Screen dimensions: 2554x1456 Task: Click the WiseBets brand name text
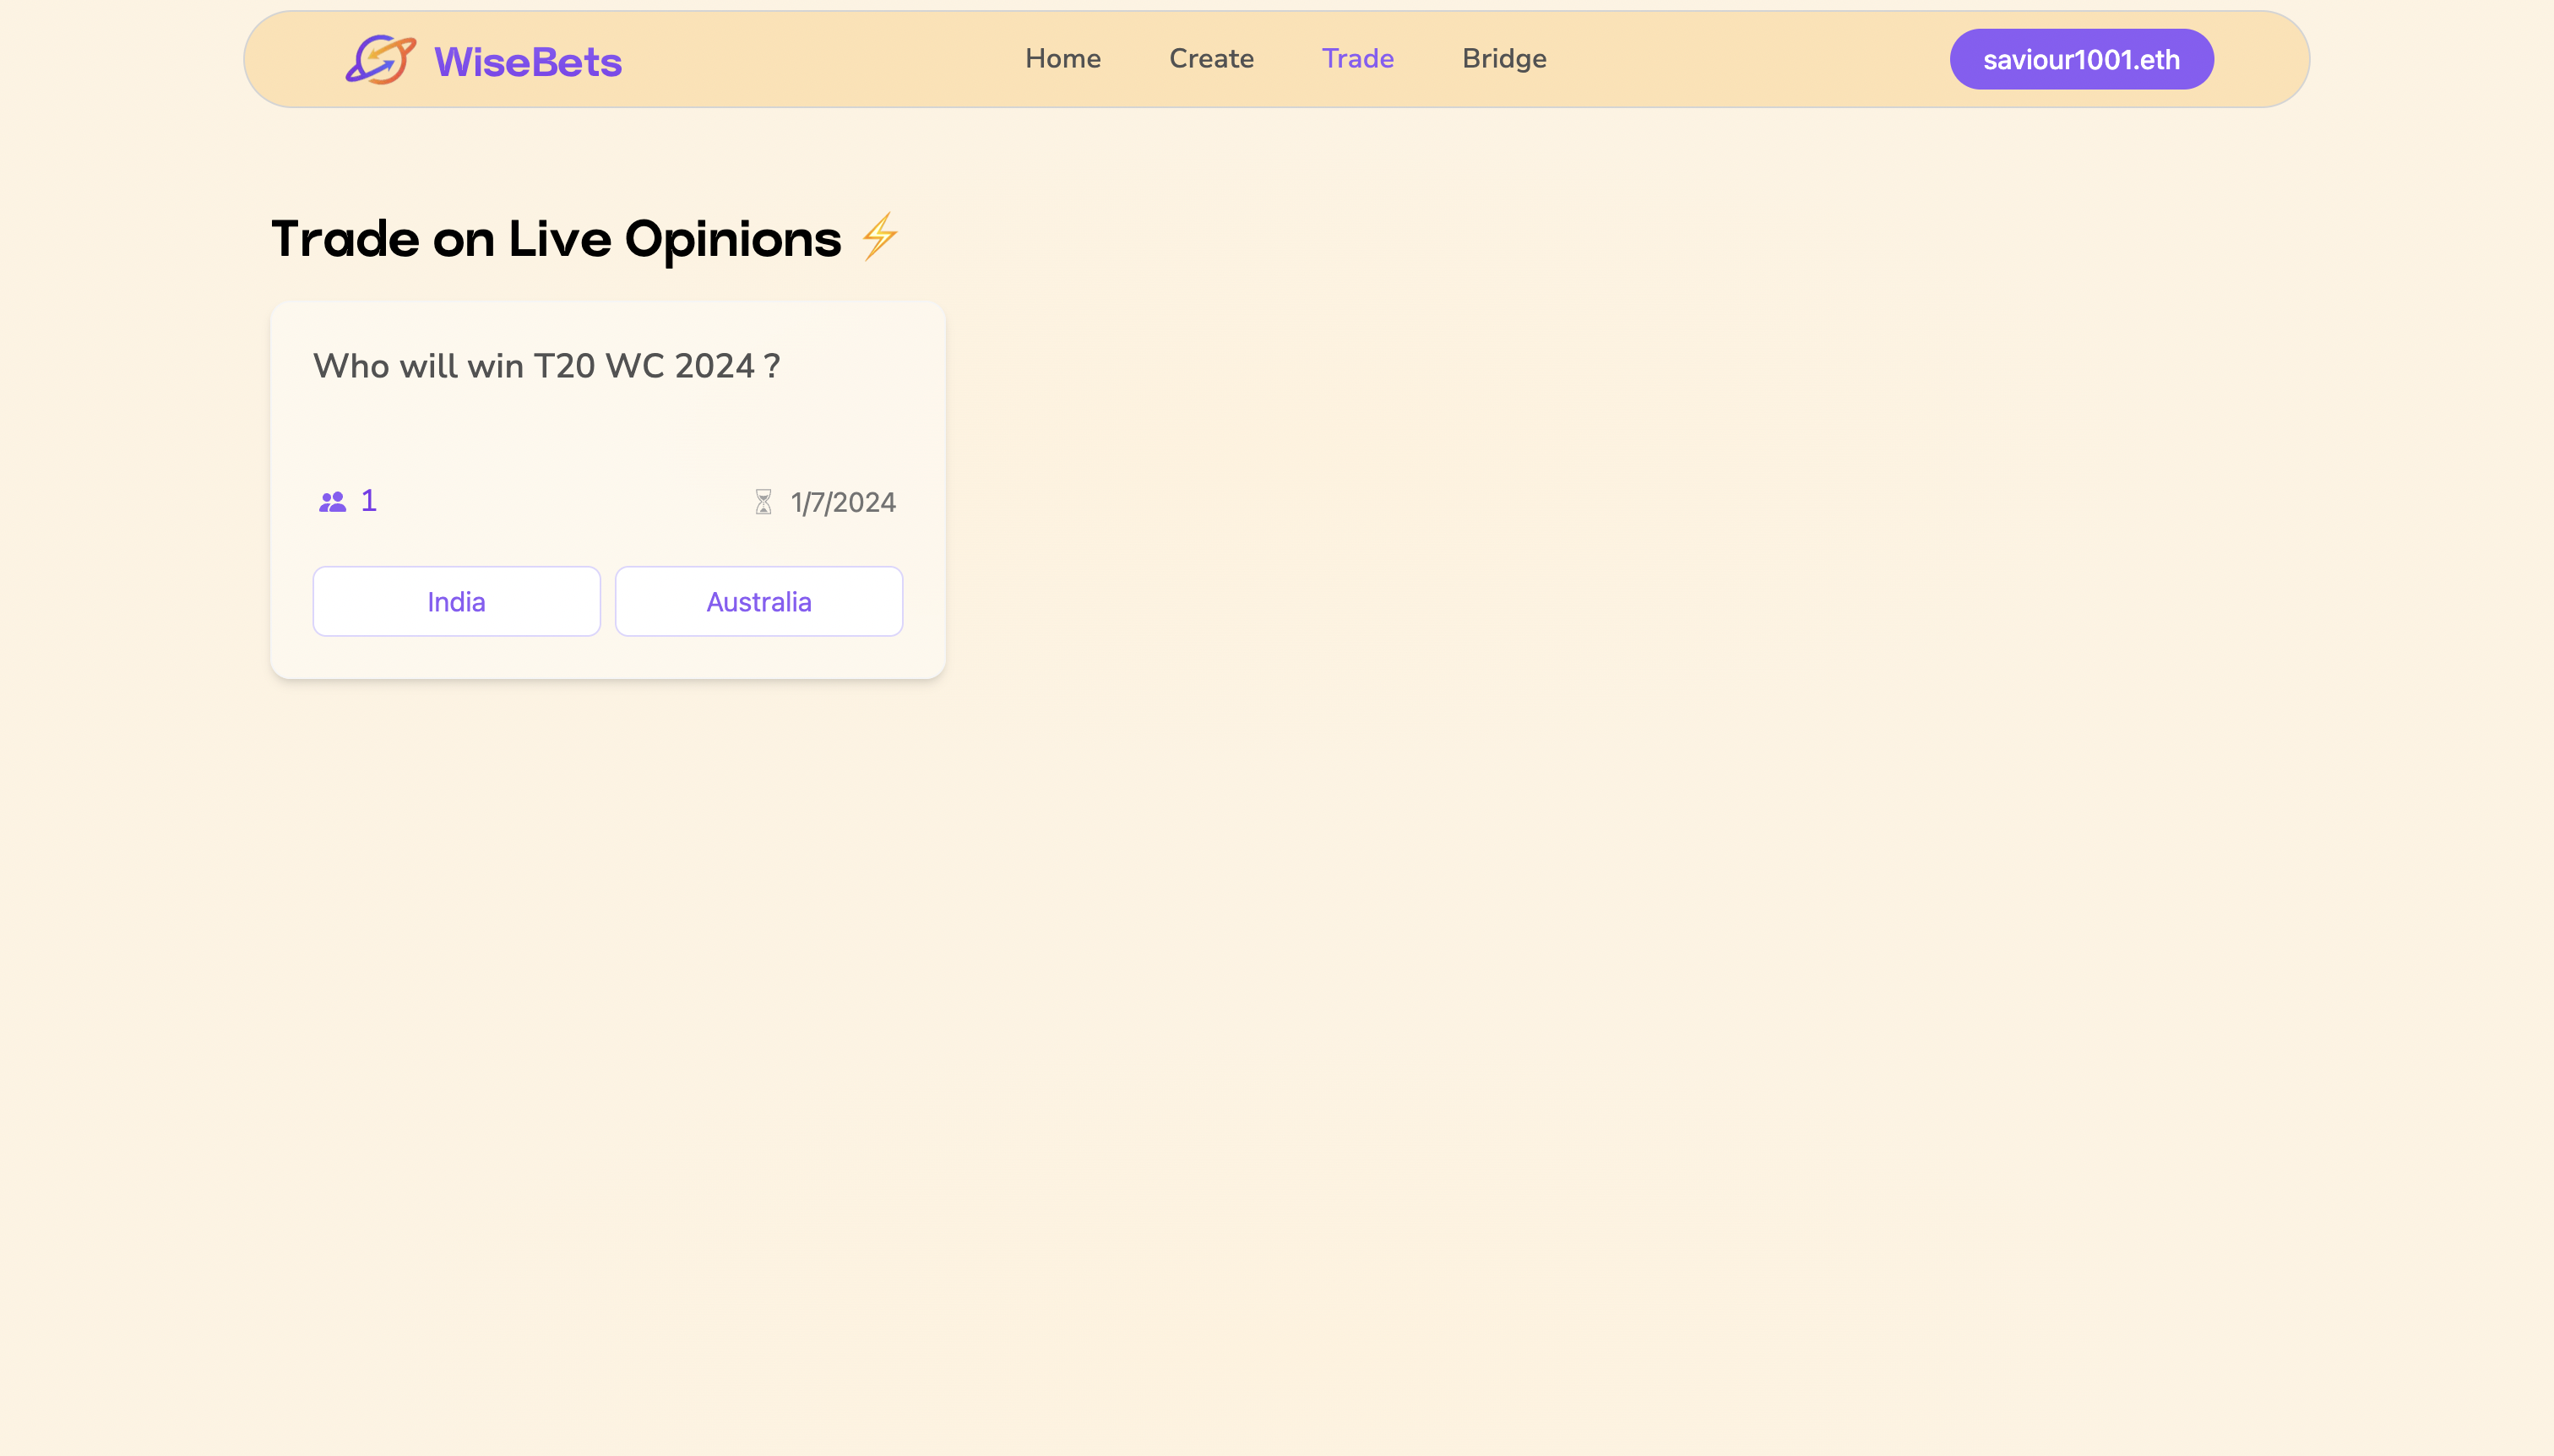coord(527,62)
